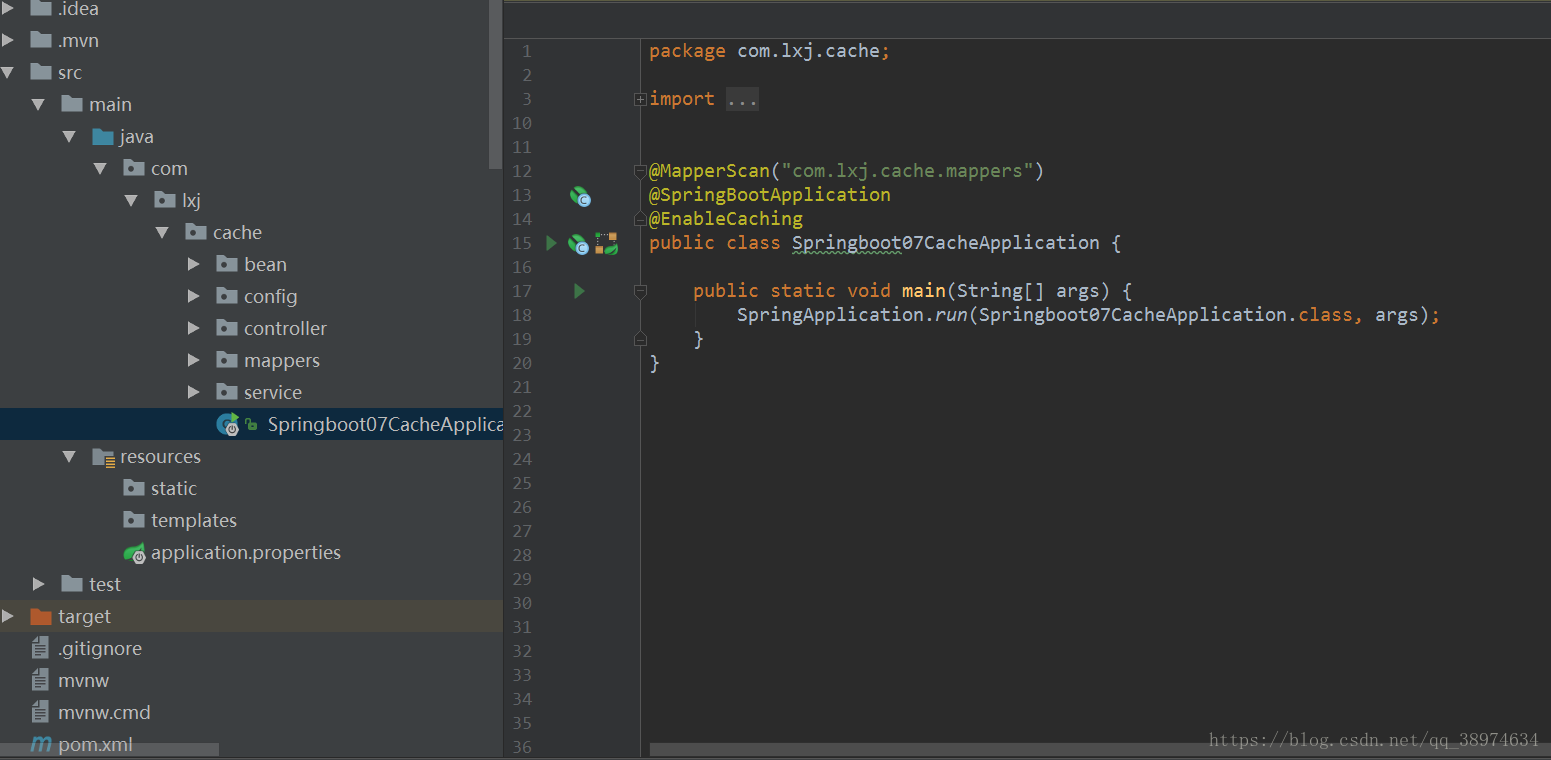The height and width of the screenshot is (760, 1551).
Task: Click the autowired dependencies gutter icon on line 15
Action: point(606,243)
